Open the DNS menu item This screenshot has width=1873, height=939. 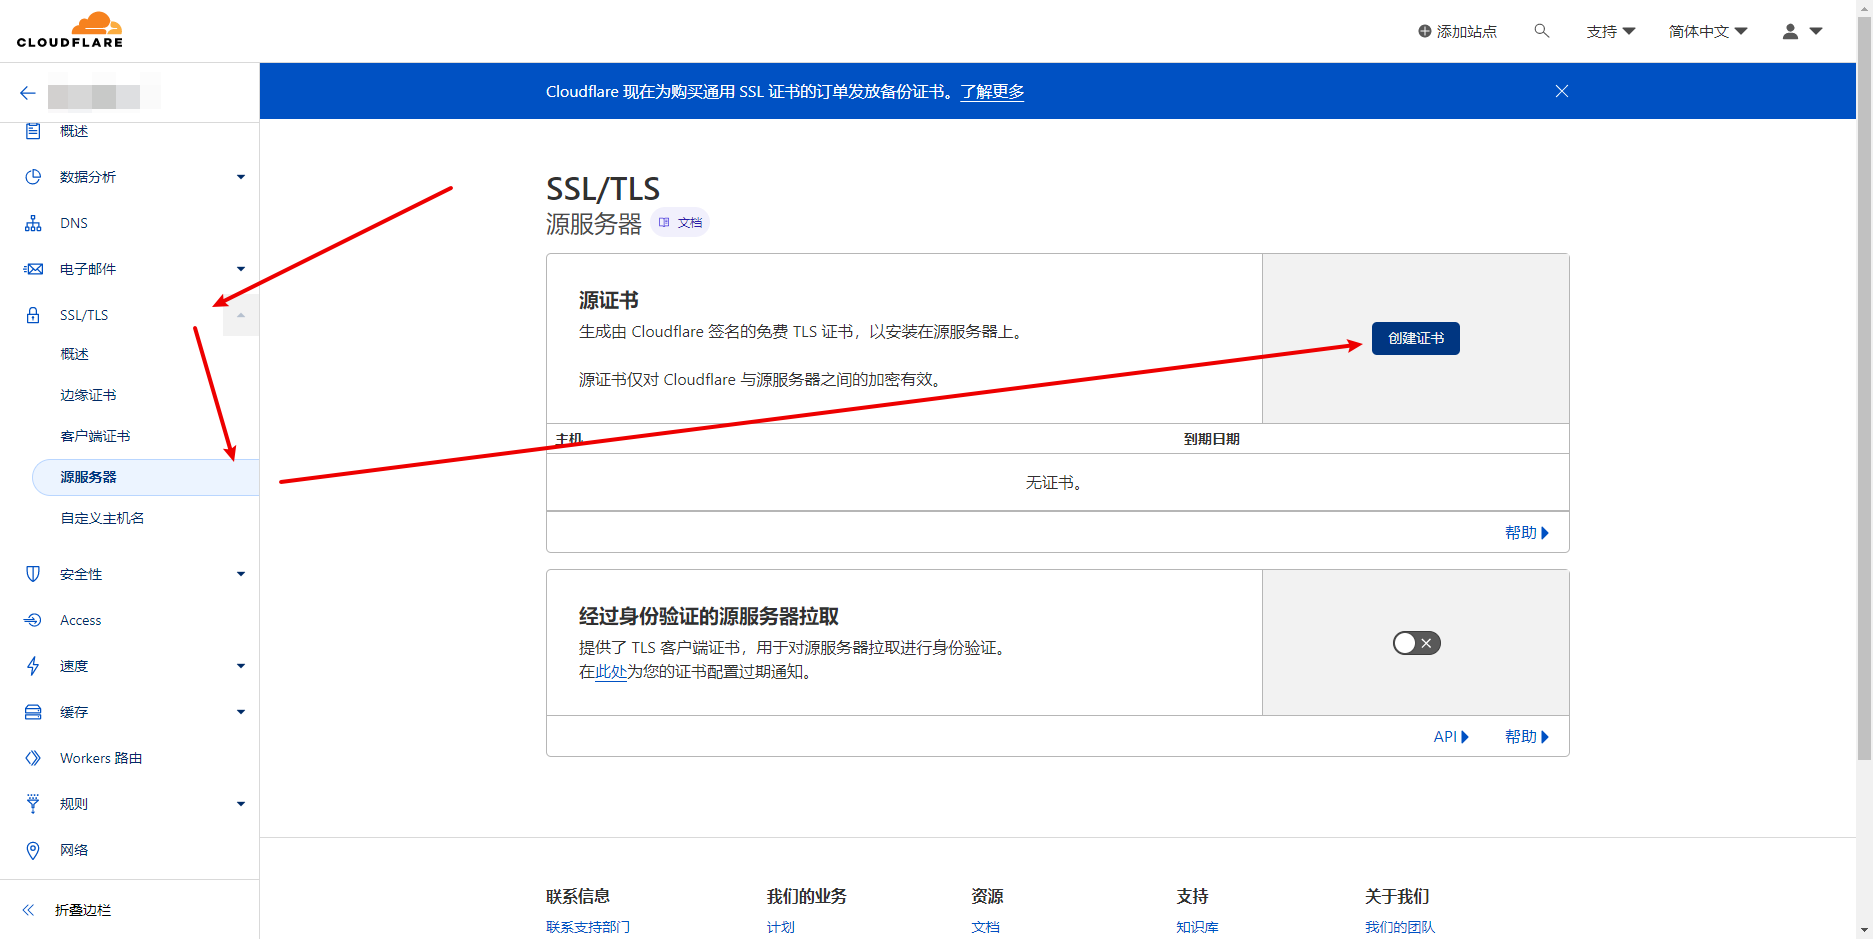[x=74, y=223]
